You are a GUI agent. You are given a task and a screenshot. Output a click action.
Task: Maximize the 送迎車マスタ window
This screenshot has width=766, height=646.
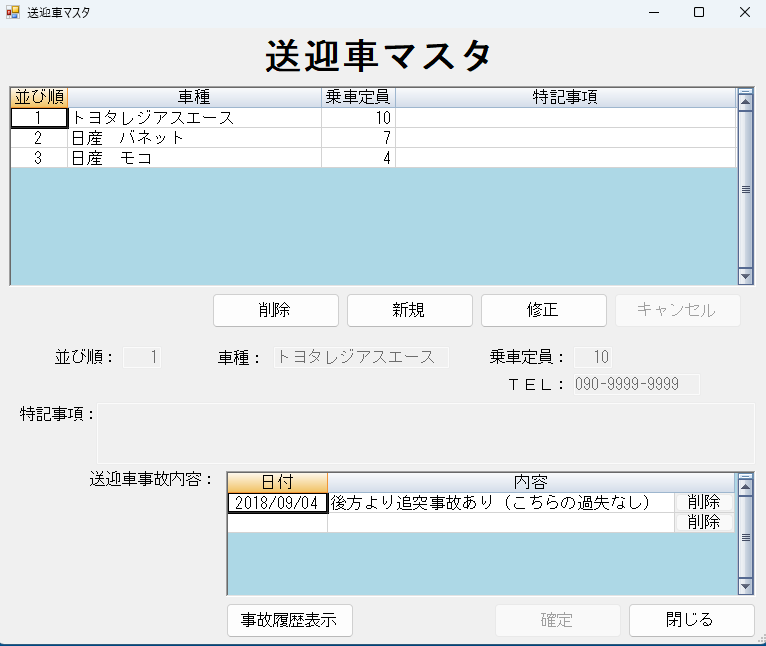[699, 12]
